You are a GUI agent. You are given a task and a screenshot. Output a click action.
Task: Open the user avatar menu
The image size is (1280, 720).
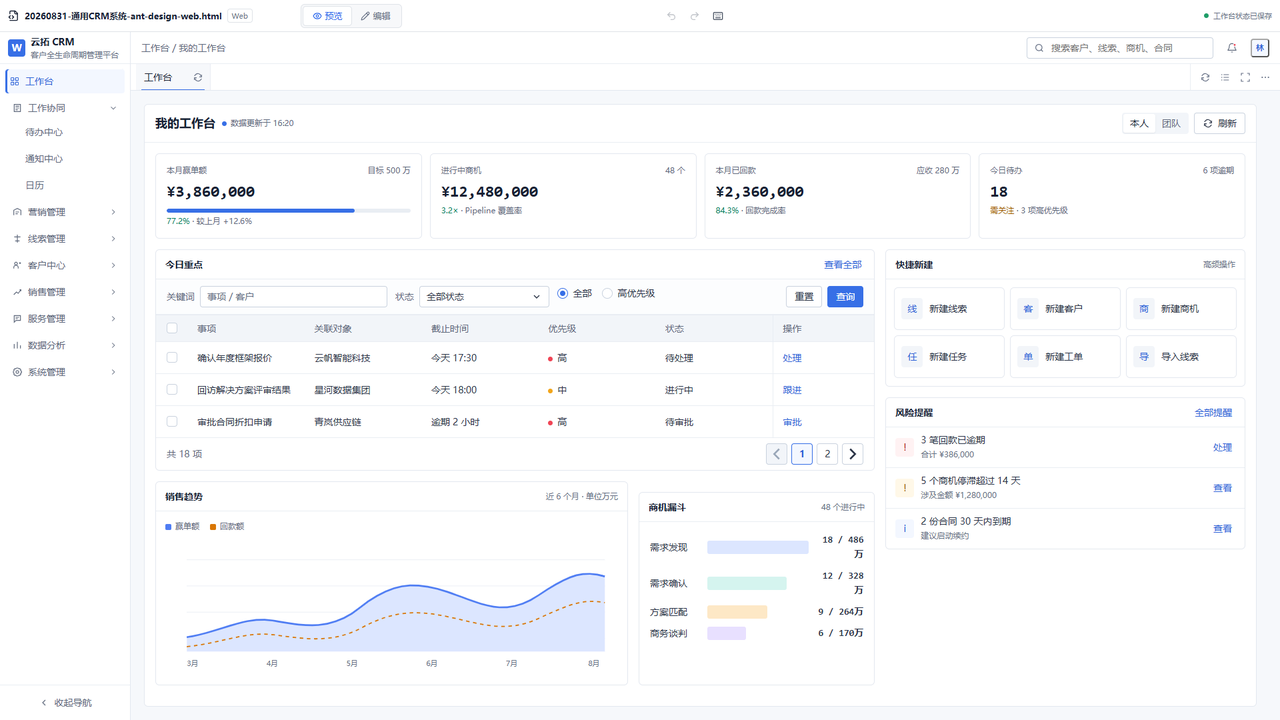click(1260, 48)
